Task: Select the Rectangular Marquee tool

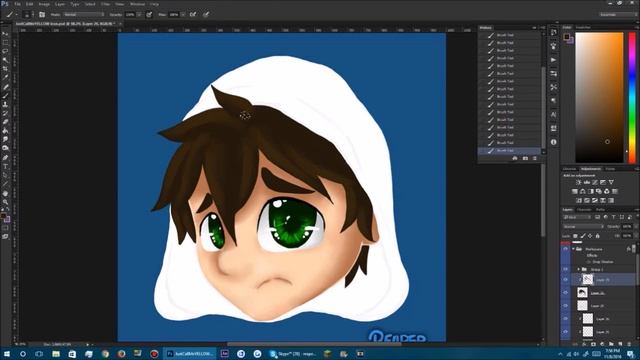Action: (5, 42)
